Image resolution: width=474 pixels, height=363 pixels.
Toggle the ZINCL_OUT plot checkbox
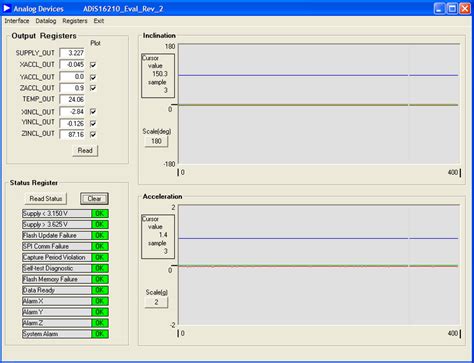(x=93, y=134)
